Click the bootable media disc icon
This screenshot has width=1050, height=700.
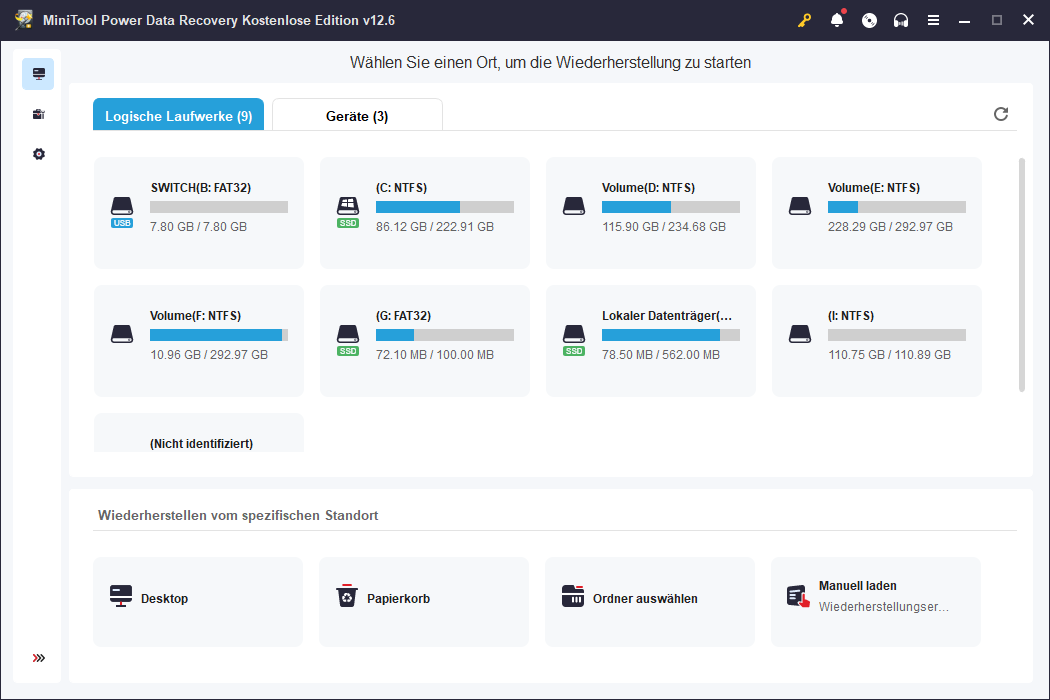pyautogui.click(x=869, y=20)
